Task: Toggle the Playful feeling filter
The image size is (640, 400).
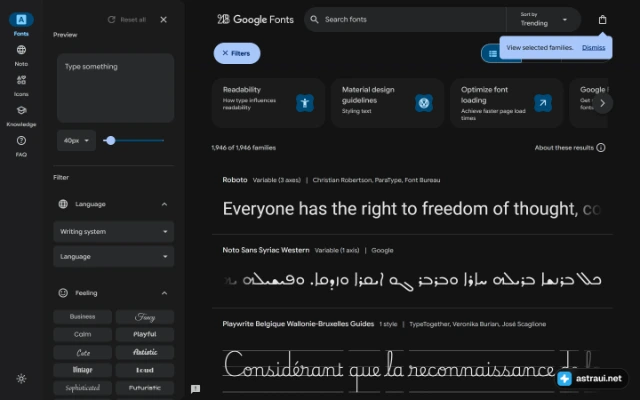Action: (145, 334)
